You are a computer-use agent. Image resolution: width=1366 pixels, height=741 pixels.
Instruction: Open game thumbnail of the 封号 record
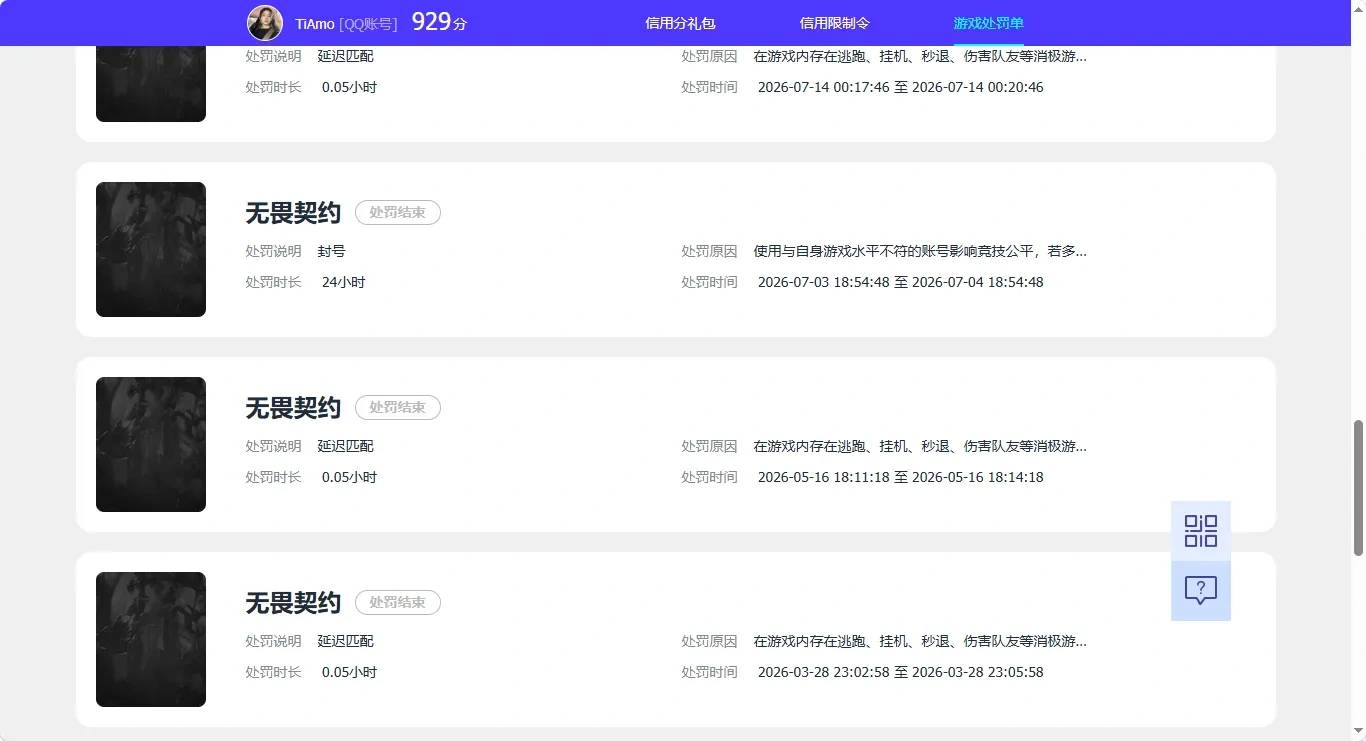click(x=151, y=249)
